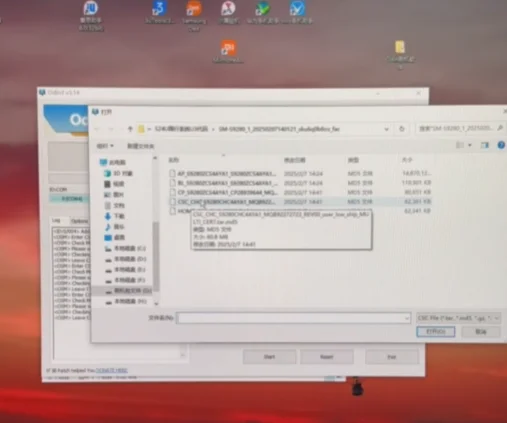This screenshot has height=423, width=507.
Task: Expand the file name history dropdown arrow
Action: [407, 318]
